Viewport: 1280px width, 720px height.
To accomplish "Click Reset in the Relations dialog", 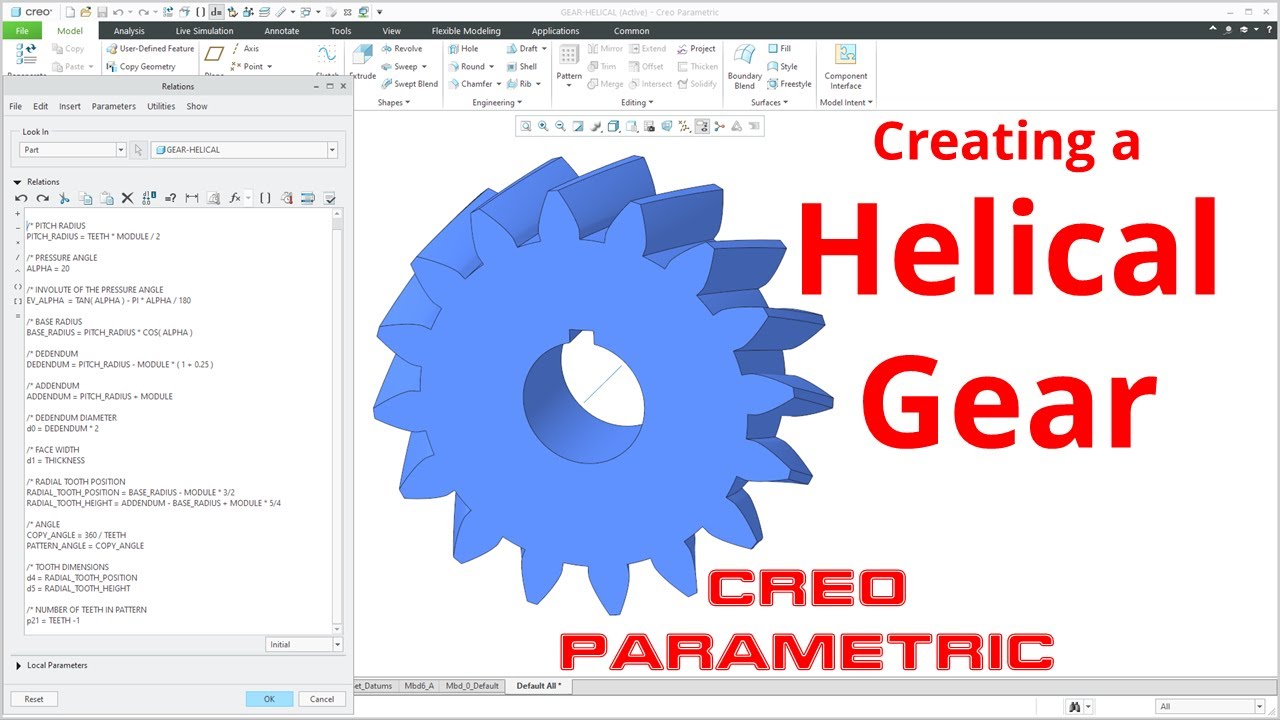I will click(x=34, y=699).
